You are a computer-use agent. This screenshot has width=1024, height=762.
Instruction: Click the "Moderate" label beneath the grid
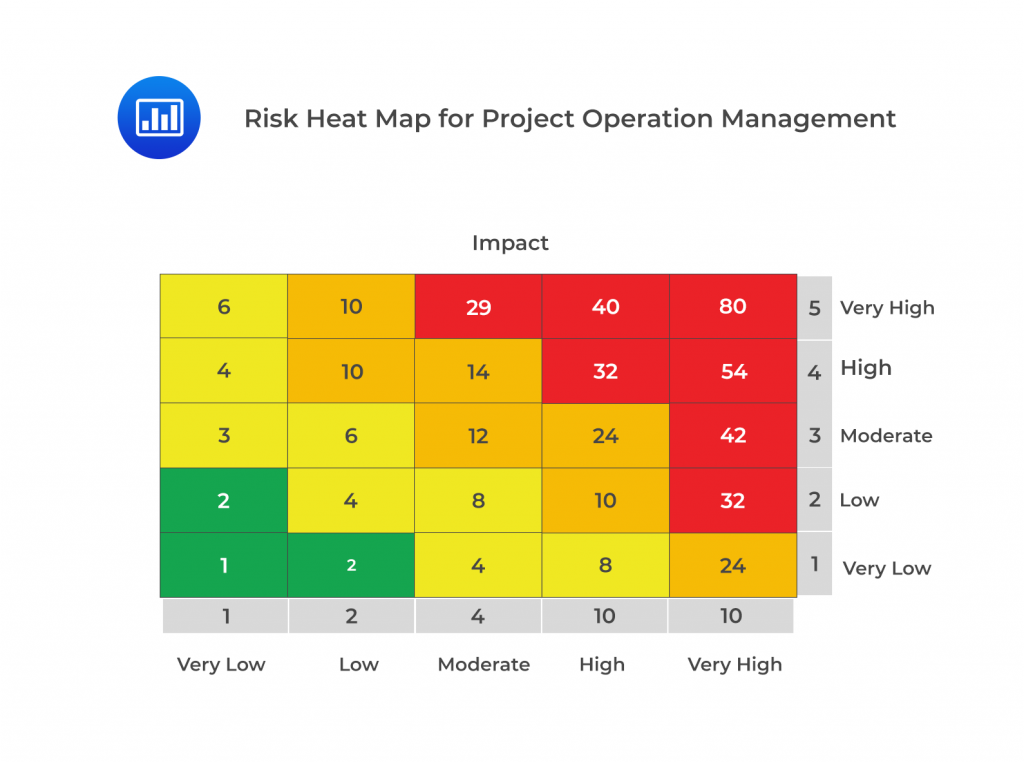tap(484, 664)
